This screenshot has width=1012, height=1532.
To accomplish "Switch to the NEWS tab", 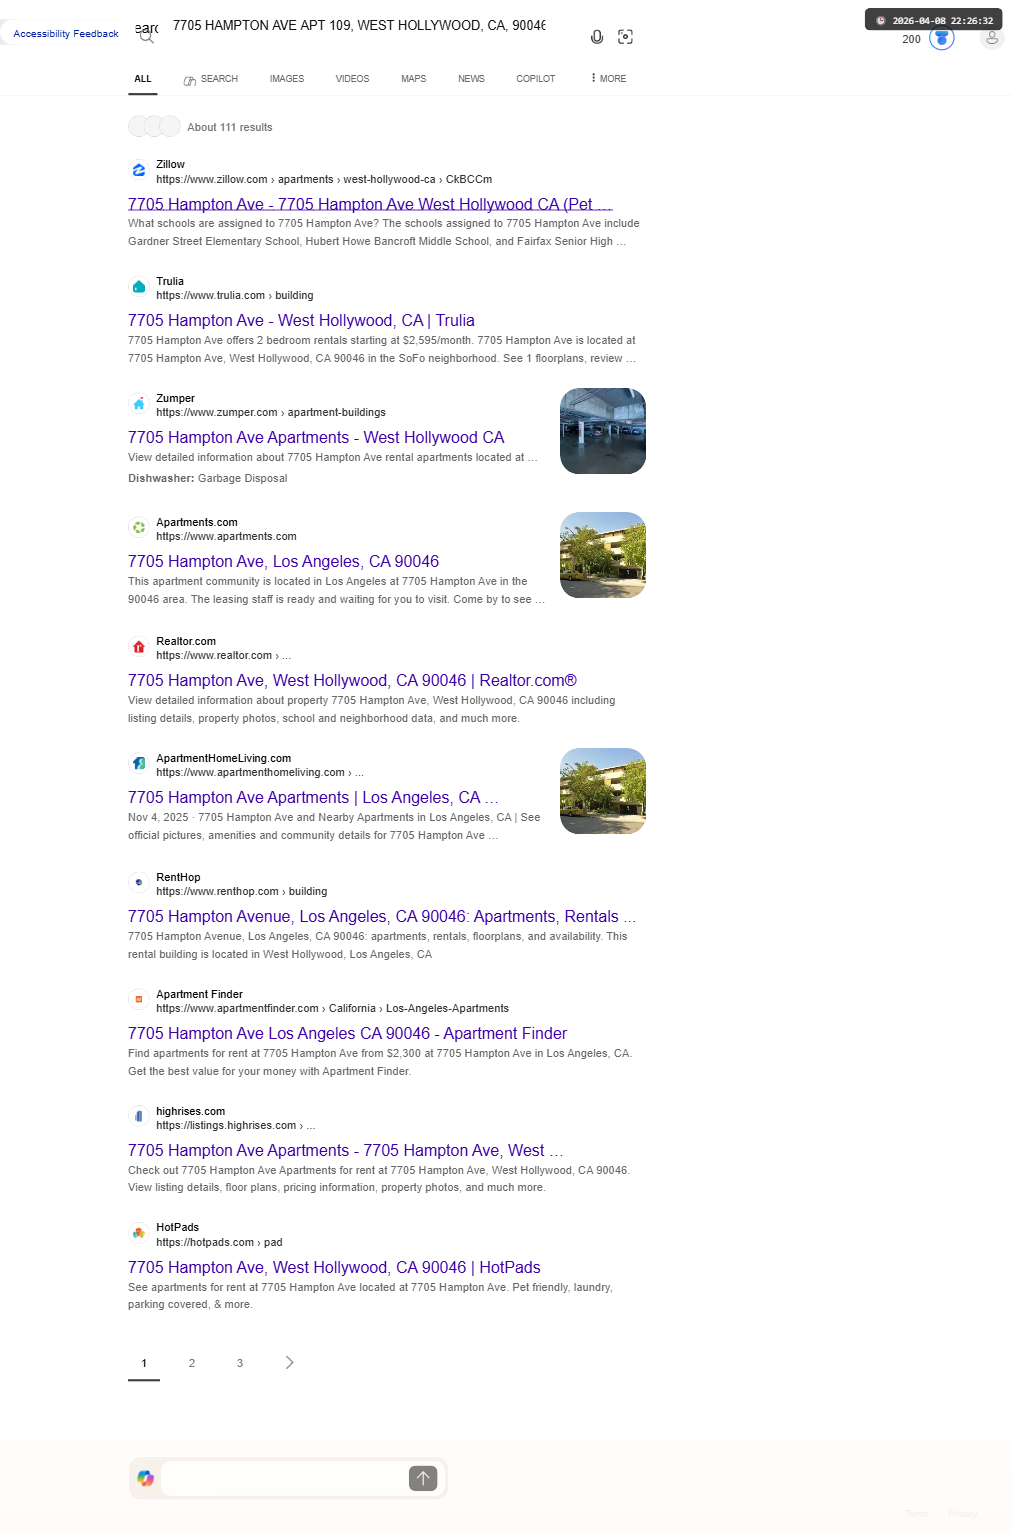I will (x=471, y=79).
